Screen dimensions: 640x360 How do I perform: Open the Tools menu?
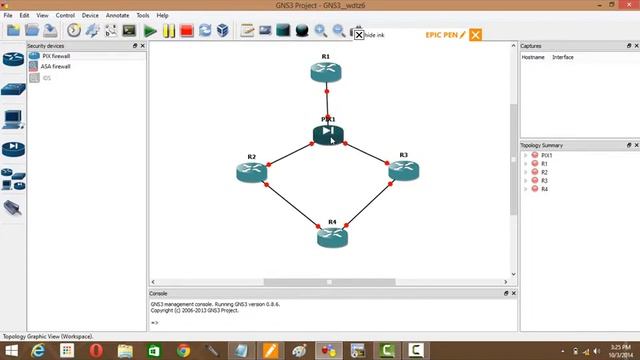pyautogui.click(x=142, y=16)
